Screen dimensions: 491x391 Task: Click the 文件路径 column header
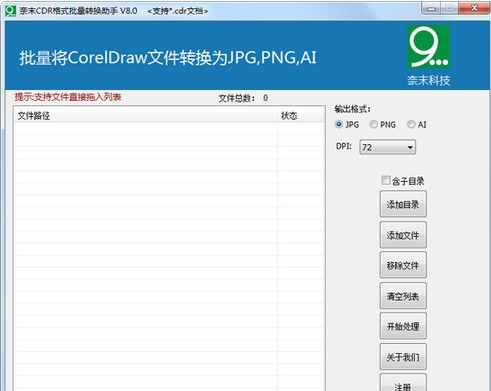(x=146, y=116)
